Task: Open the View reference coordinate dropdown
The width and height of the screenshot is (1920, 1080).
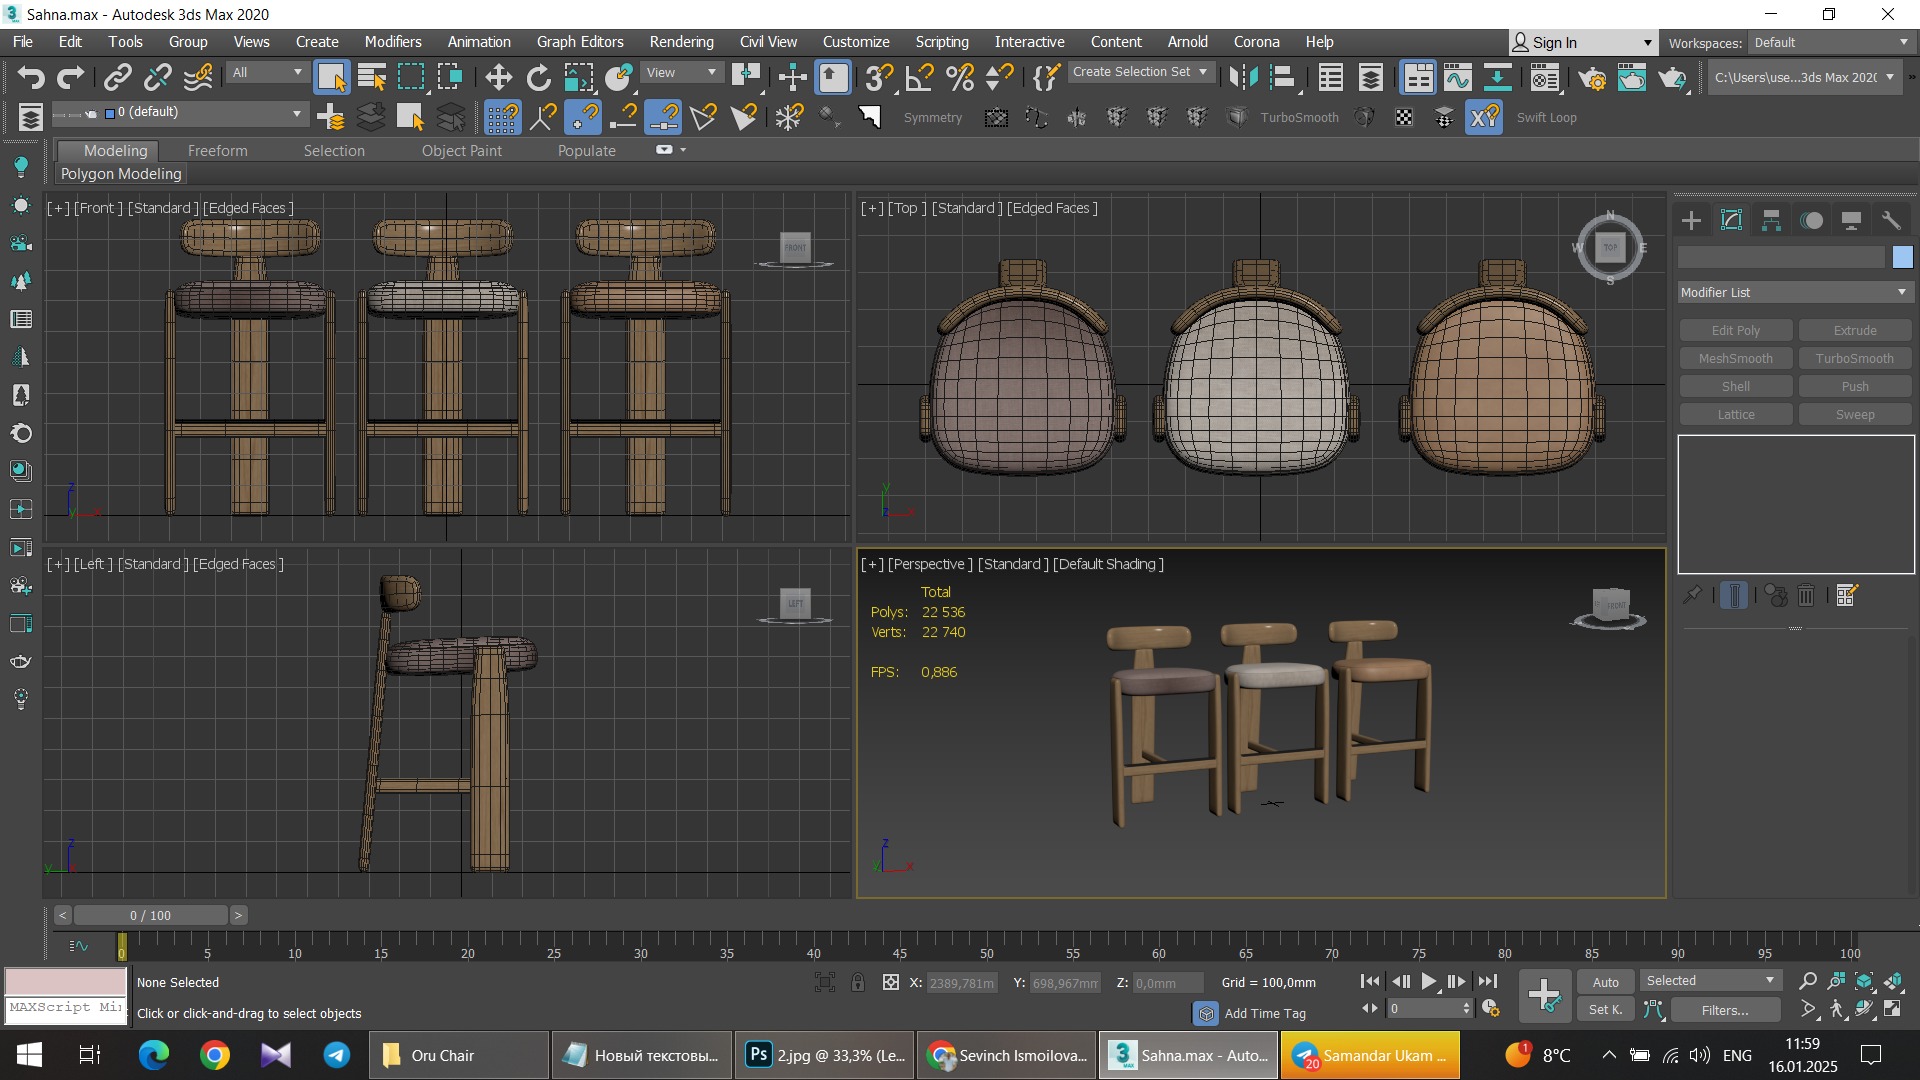Action: point(682,73)
